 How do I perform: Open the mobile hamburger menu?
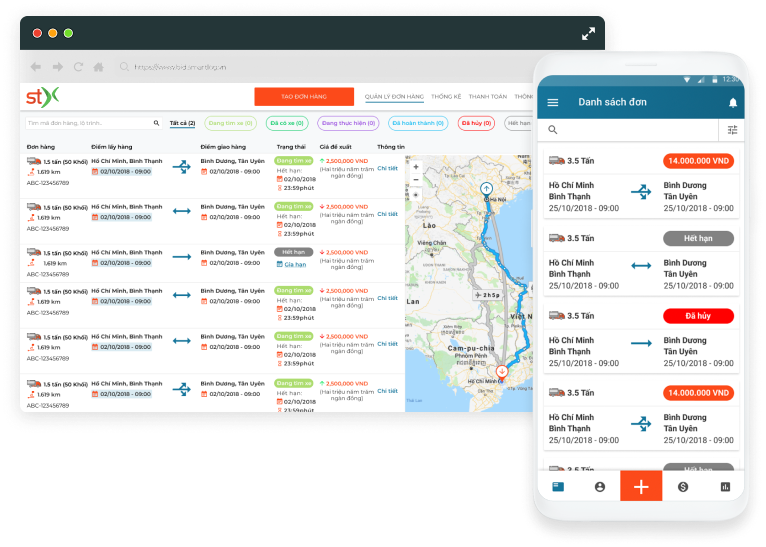[553, 103]
